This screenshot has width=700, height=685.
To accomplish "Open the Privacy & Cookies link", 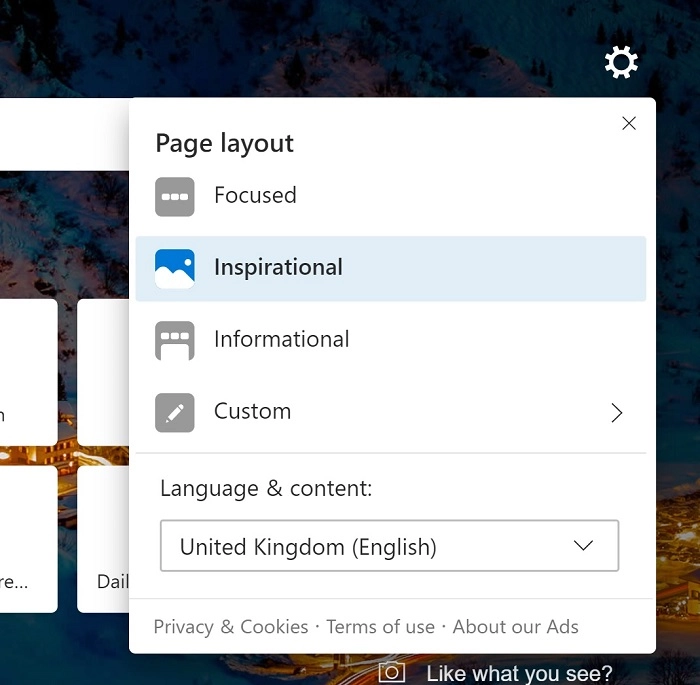I will 231,627.
